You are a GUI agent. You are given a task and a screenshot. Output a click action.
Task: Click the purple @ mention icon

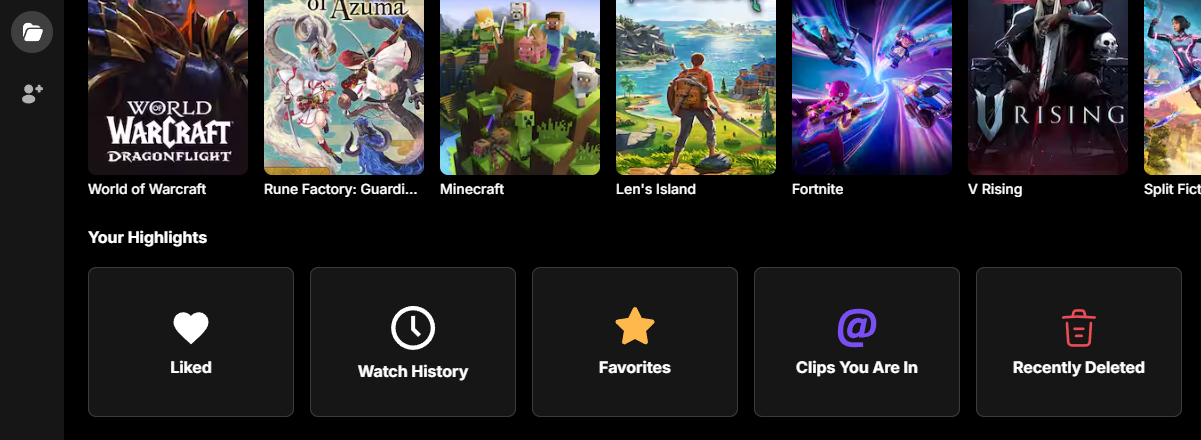pos(857,327)
